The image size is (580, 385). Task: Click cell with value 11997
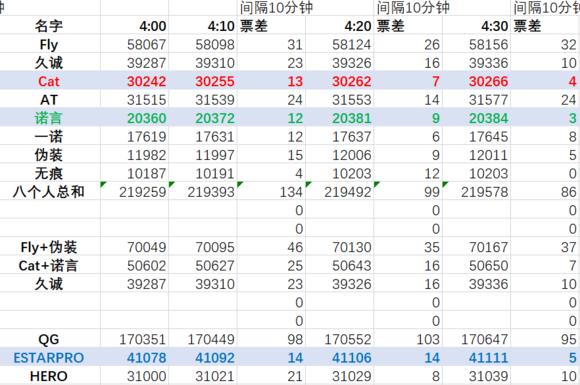click(x=203, y=155)
